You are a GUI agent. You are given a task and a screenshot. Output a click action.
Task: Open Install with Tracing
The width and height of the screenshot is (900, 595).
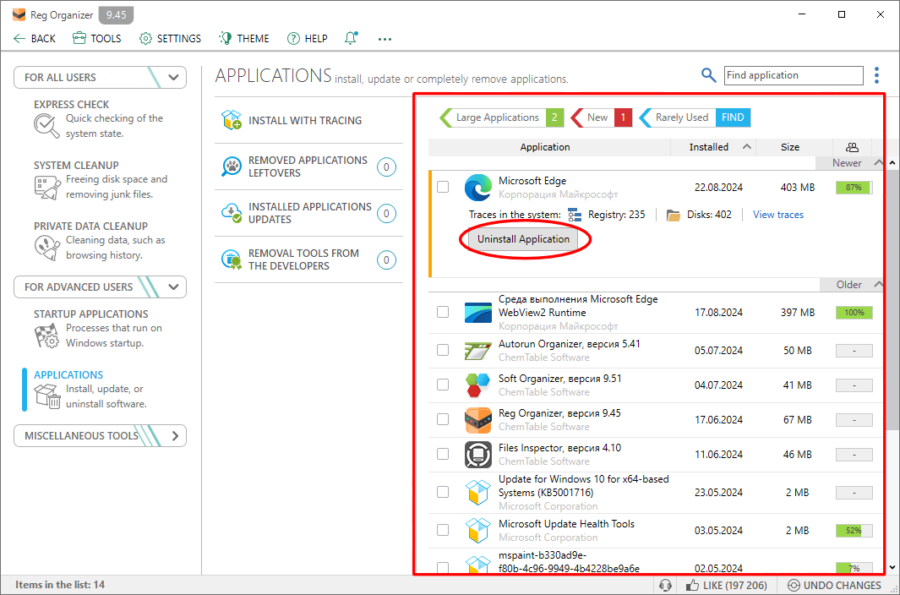click(x=309, y=120)
